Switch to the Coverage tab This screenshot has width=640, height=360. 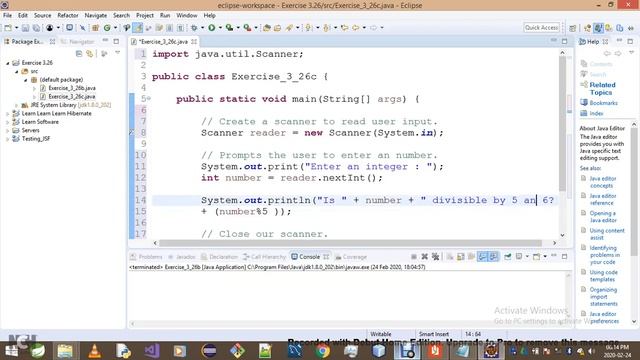(x=351, y=257)
